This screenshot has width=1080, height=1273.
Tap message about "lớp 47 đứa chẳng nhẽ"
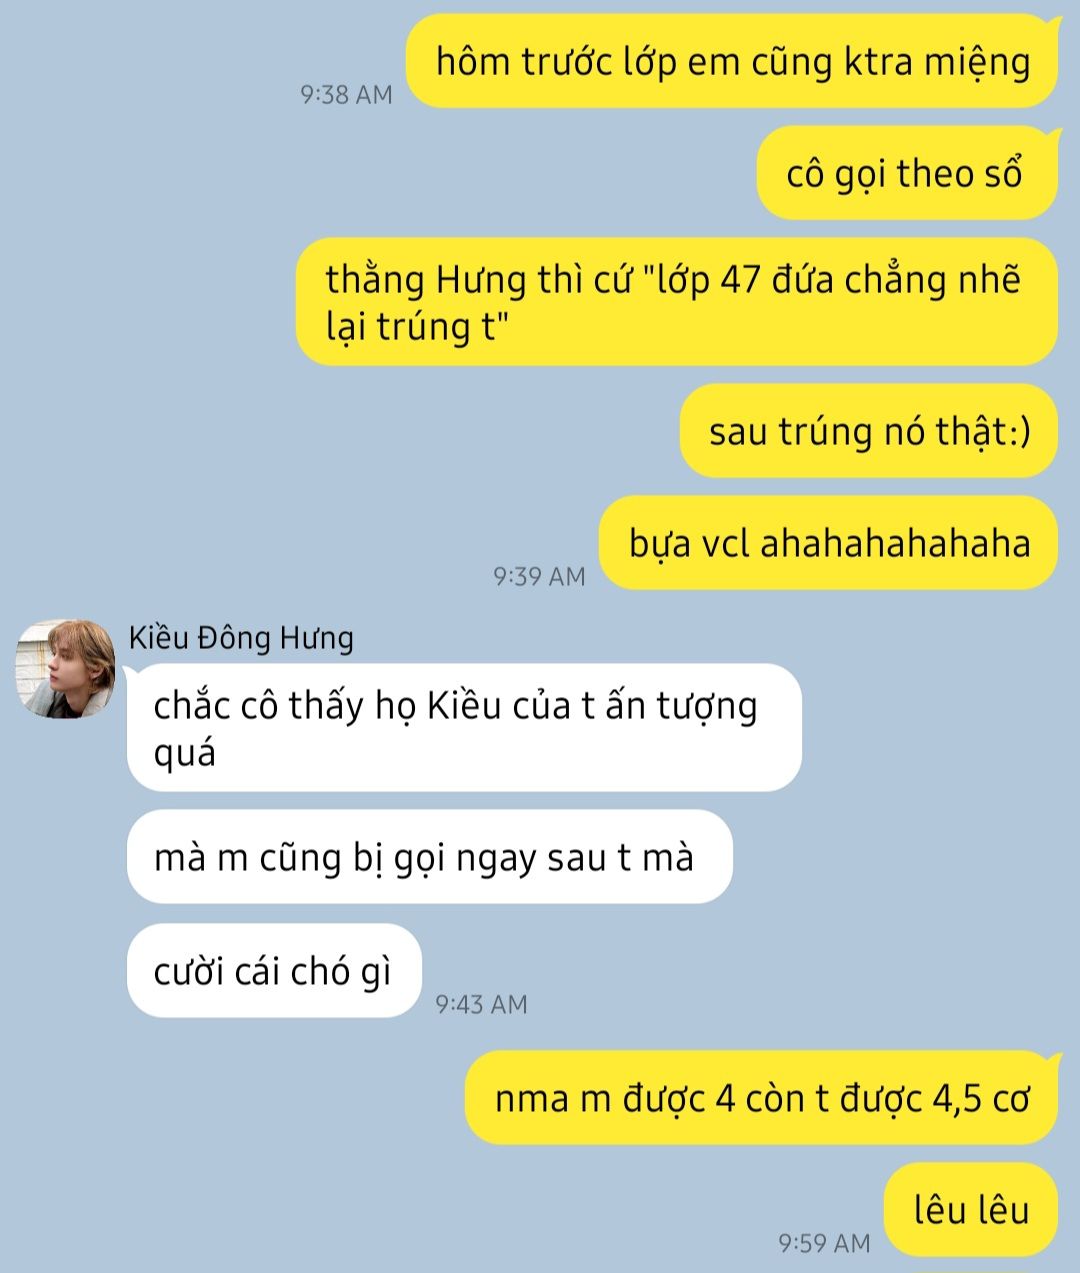pos(677,302)
